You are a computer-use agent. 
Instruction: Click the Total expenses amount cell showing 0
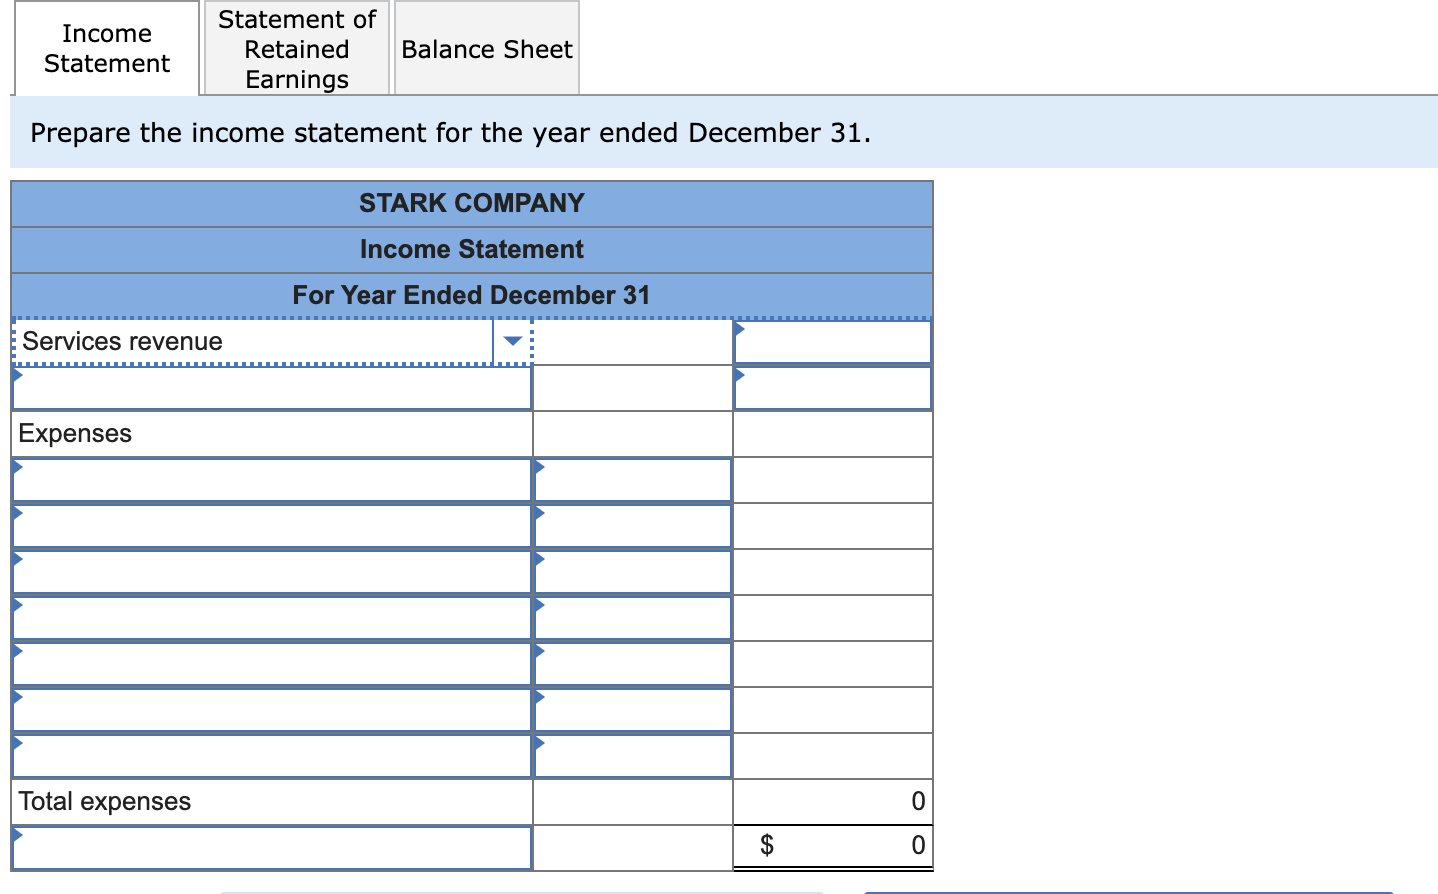tap(832, 801)
